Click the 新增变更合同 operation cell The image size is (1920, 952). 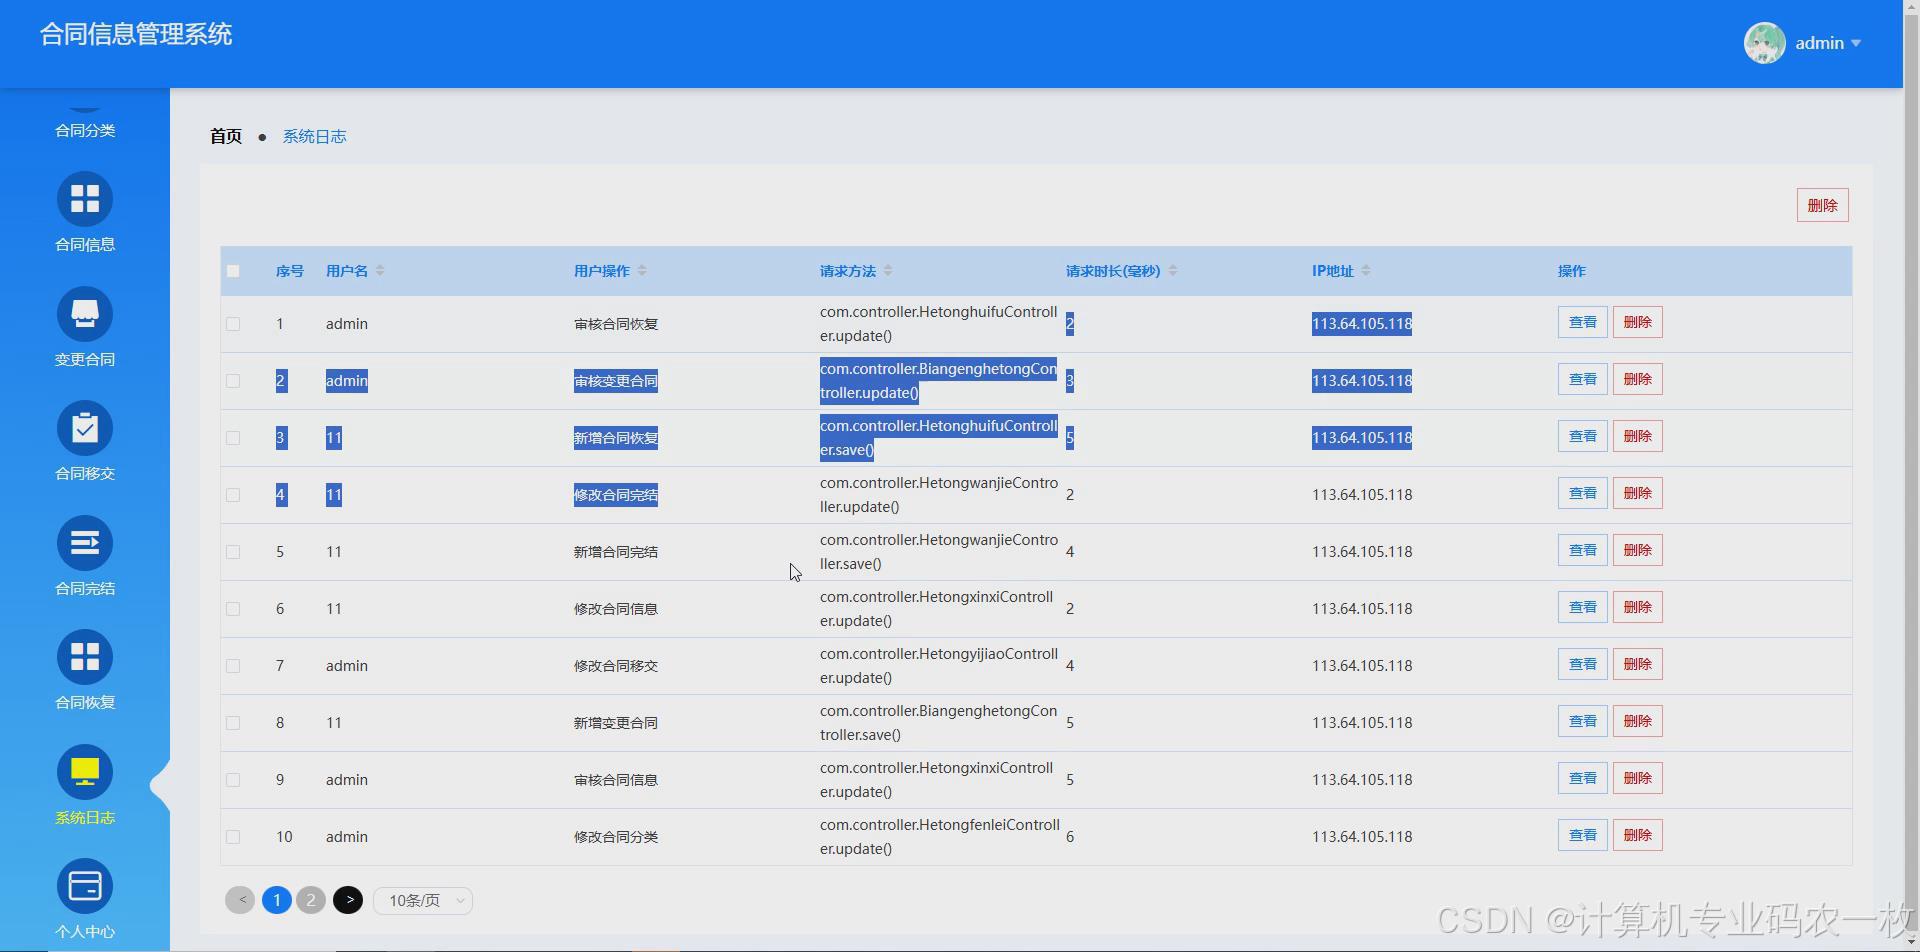pyautogui.click(x=616, y=723)
